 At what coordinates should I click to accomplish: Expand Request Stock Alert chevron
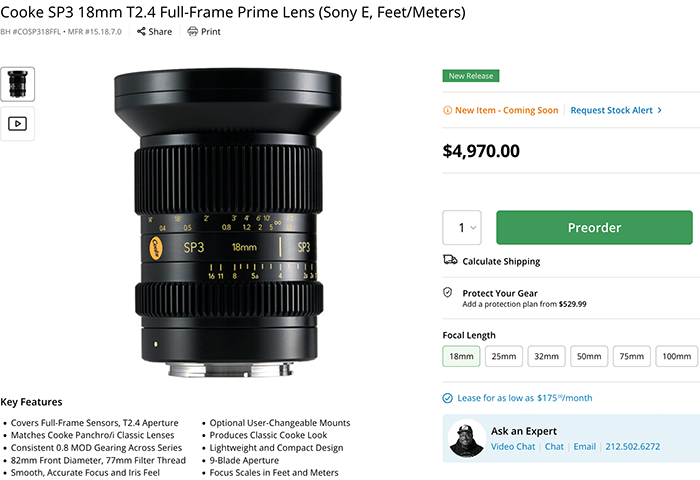pyautogui.click(x=660, y=110)
